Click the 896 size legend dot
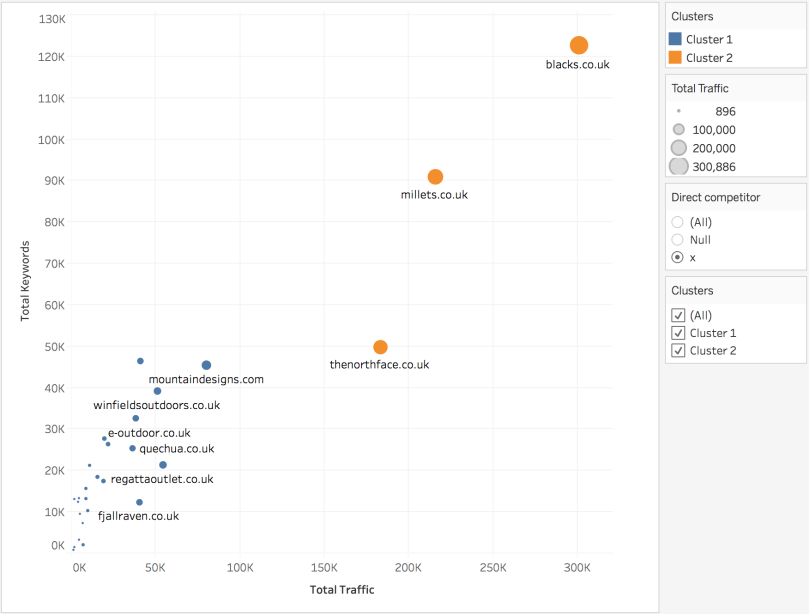This screenshot has height=614, width=809. [x=678, y=111]
